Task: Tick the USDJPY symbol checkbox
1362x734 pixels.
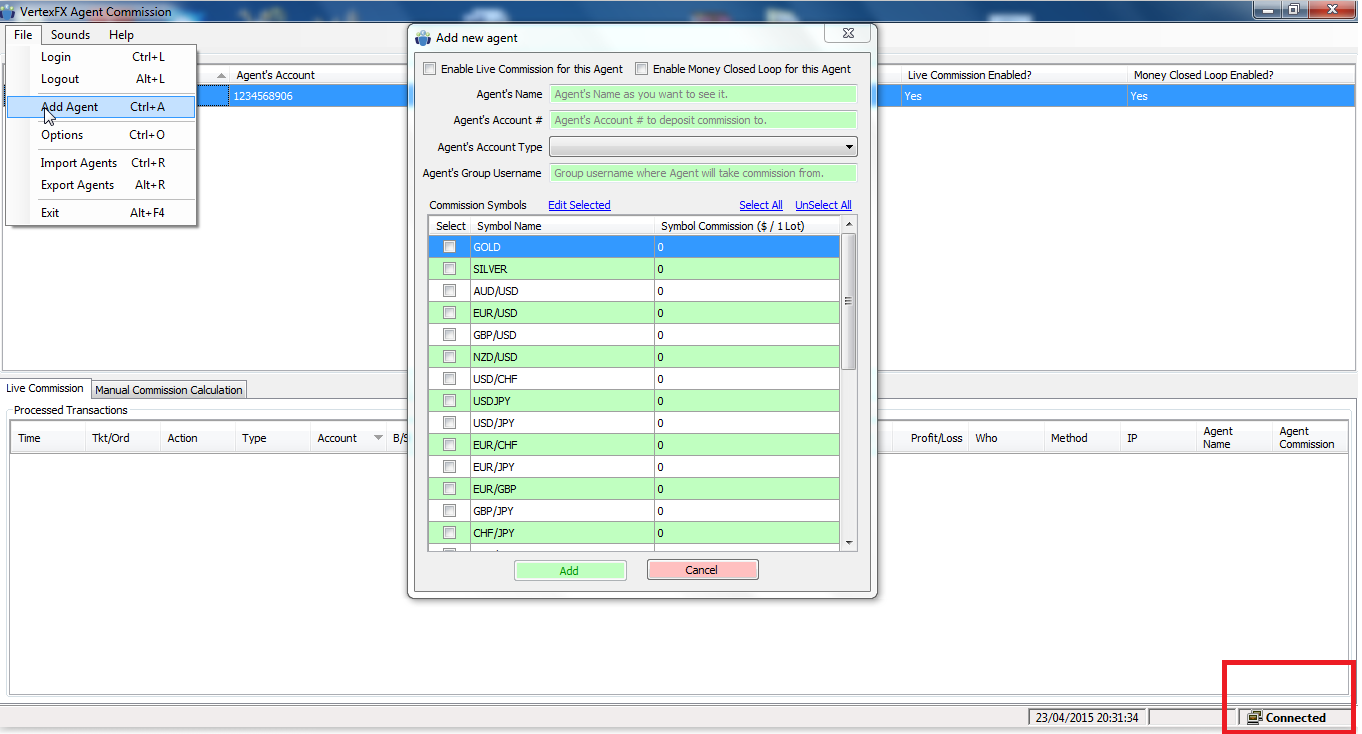Action: 450,401
